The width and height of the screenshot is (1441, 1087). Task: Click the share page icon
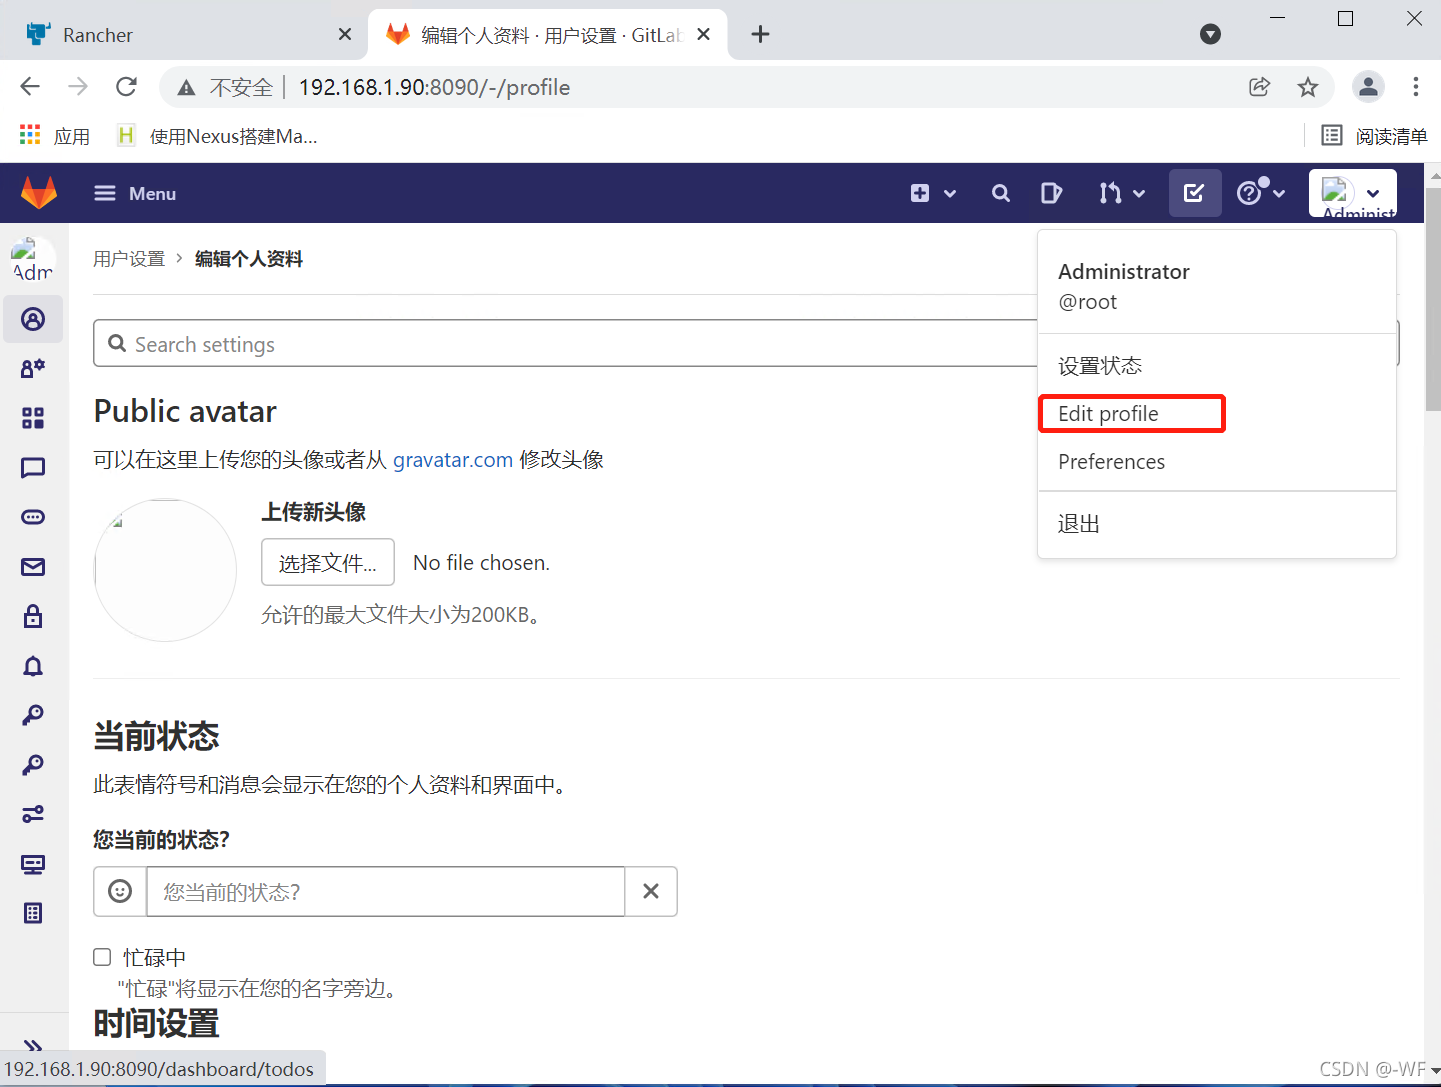tap(1260, 87)
